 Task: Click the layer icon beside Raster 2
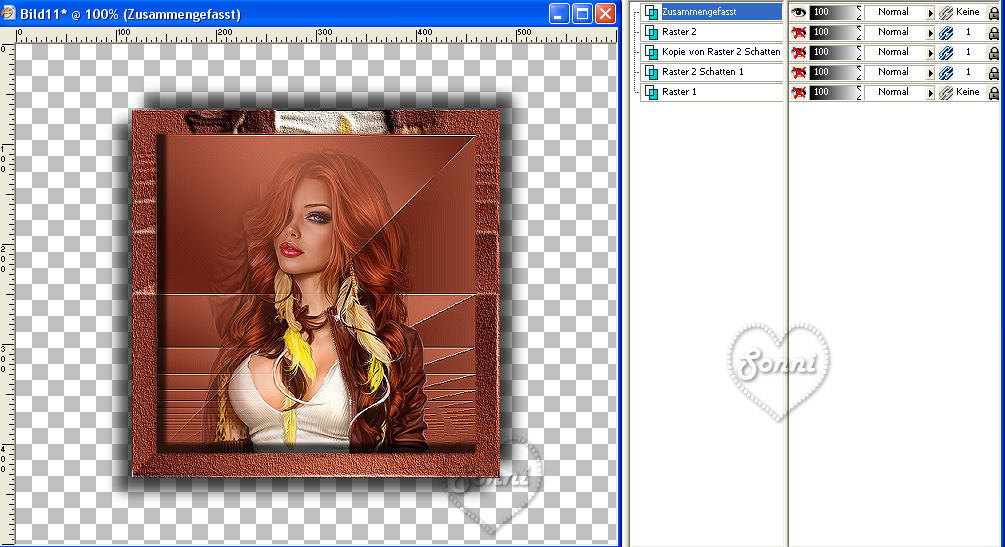(651, 32)
